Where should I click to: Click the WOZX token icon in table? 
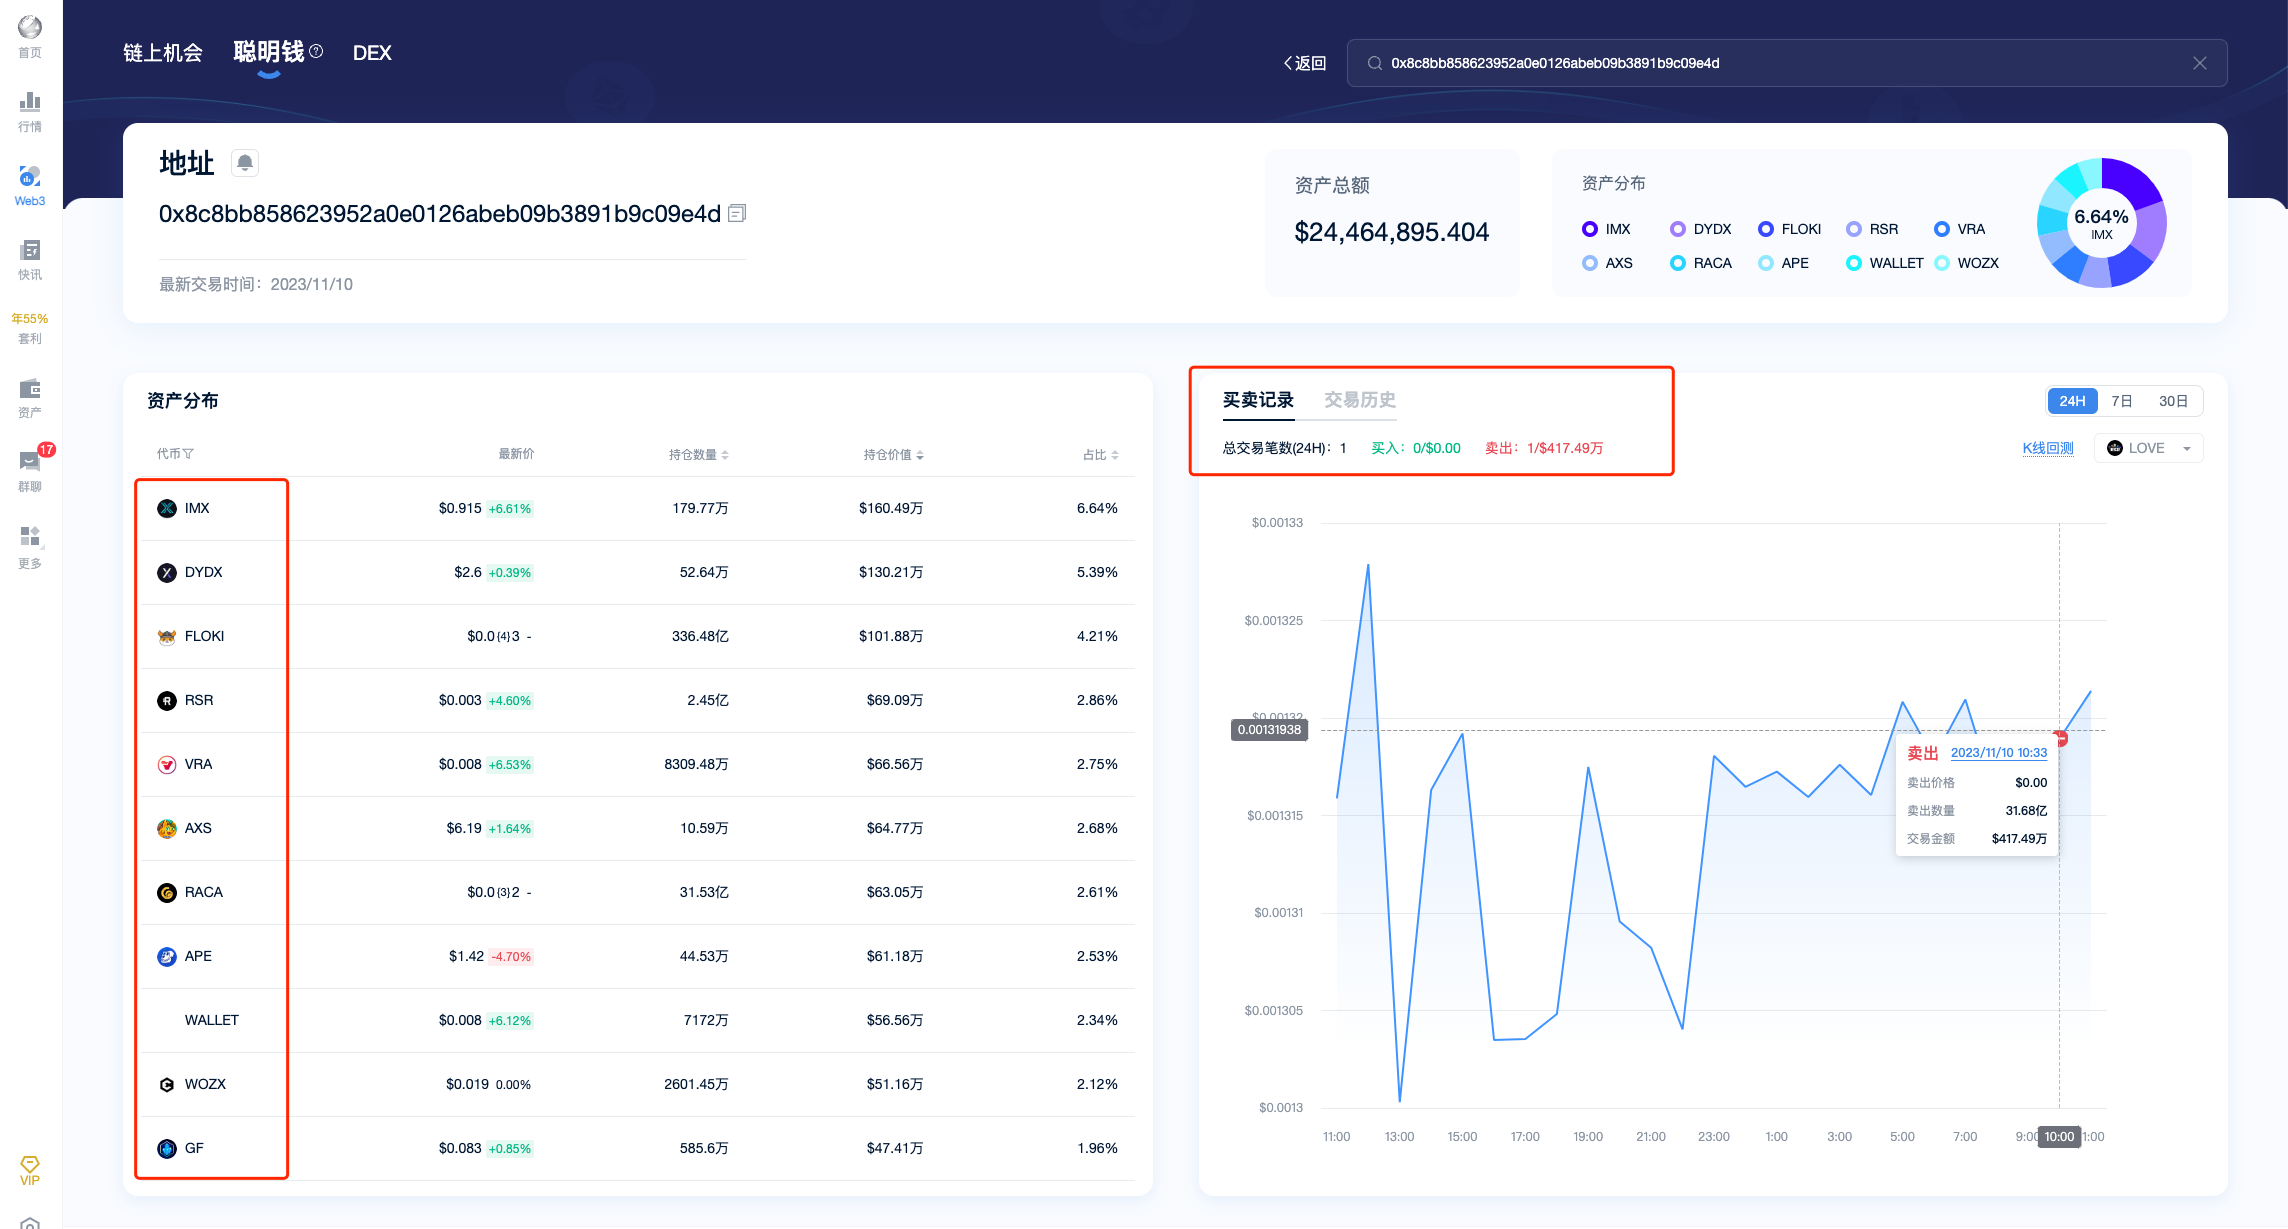(x=167, y=1084)
